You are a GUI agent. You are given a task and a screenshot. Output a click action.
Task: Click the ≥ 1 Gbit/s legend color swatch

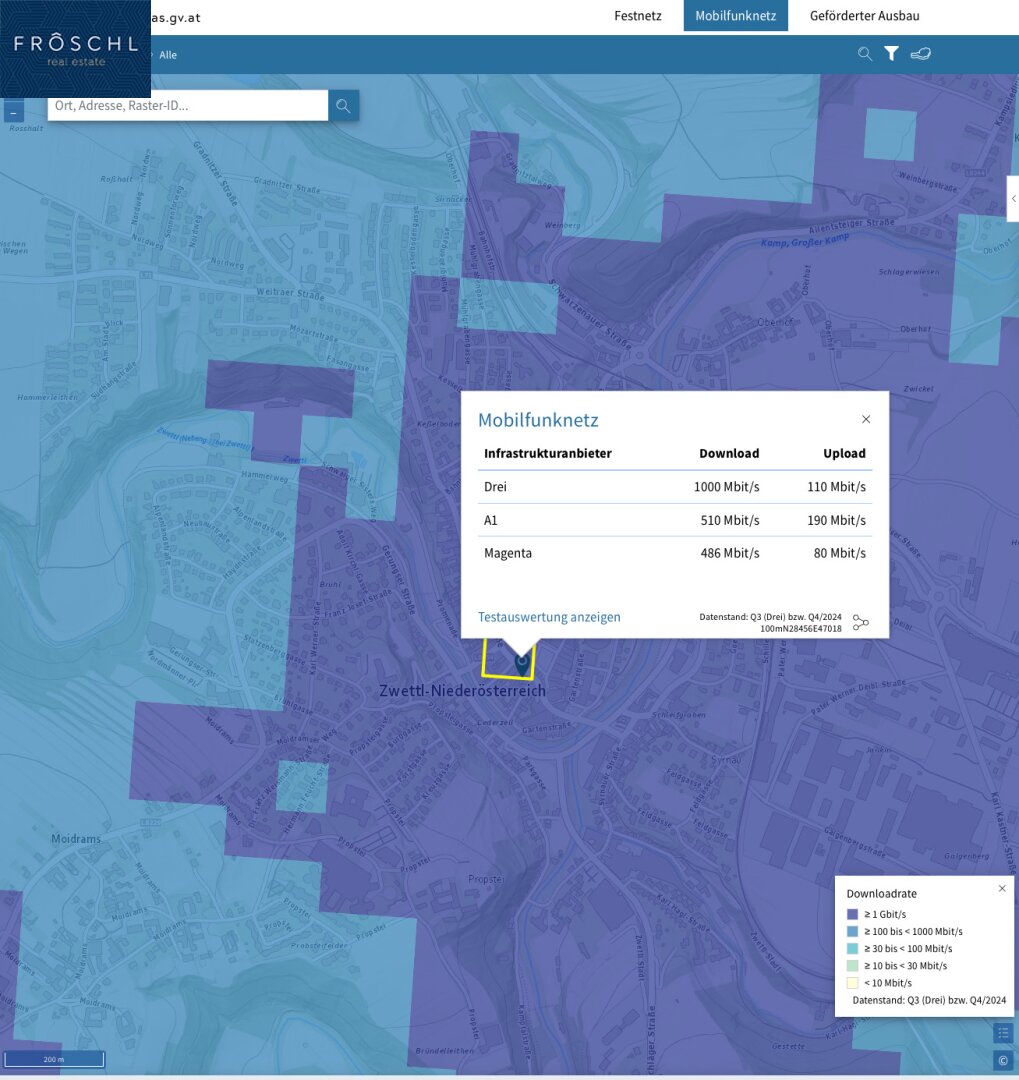852,914
